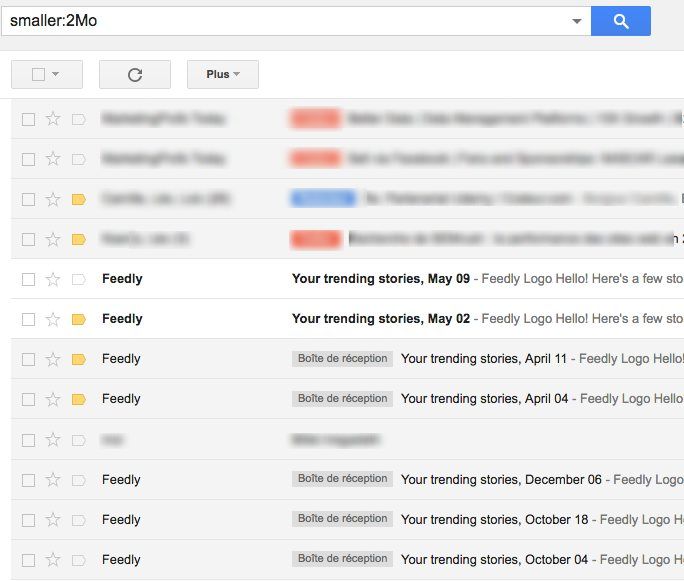Open the Plus actions dropdown
Screen dimensions: 684x581
222,74
